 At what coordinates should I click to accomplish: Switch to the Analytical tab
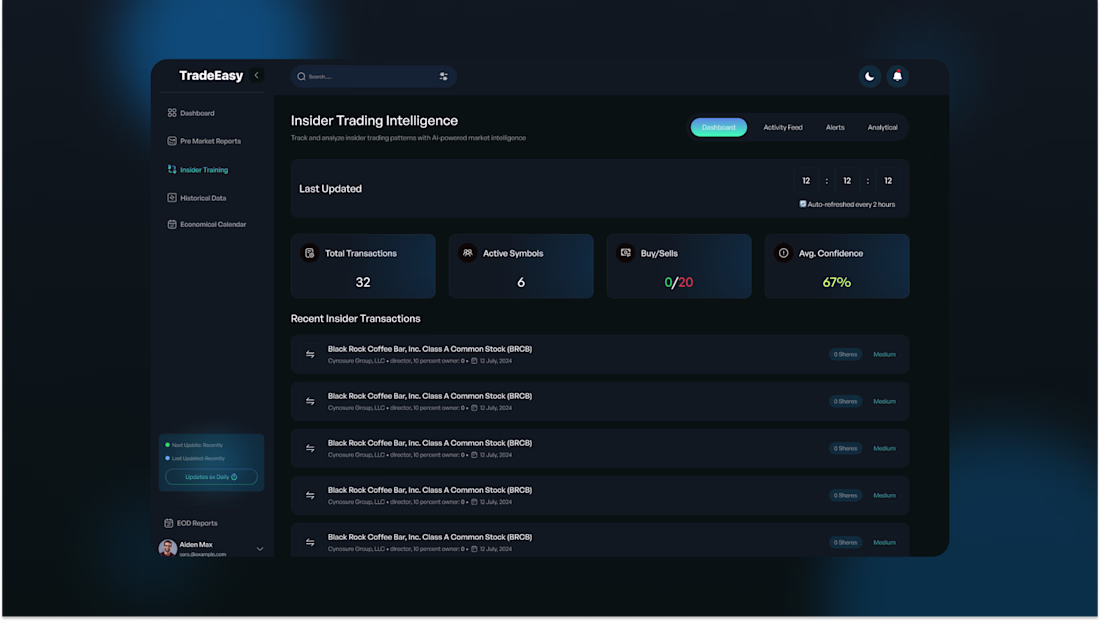(x=882, y=128)
